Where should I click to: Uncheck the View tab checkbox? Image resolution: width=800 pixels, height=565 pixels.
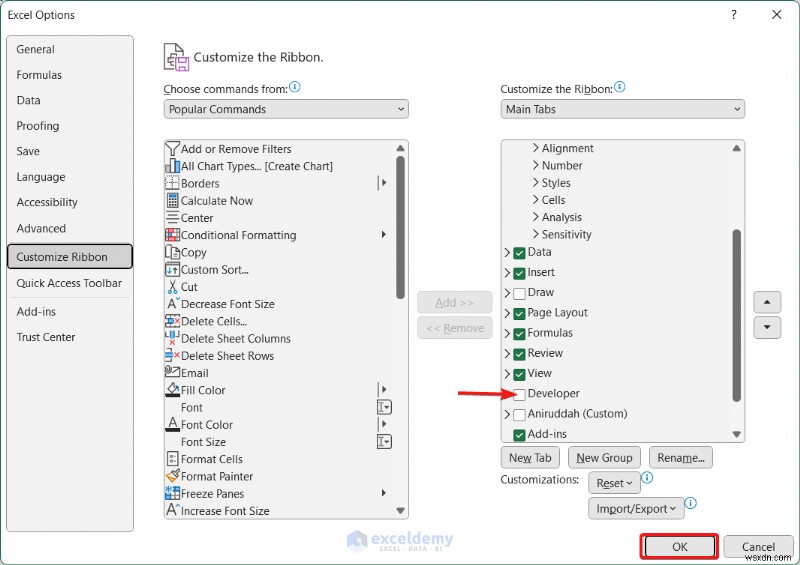519,374
